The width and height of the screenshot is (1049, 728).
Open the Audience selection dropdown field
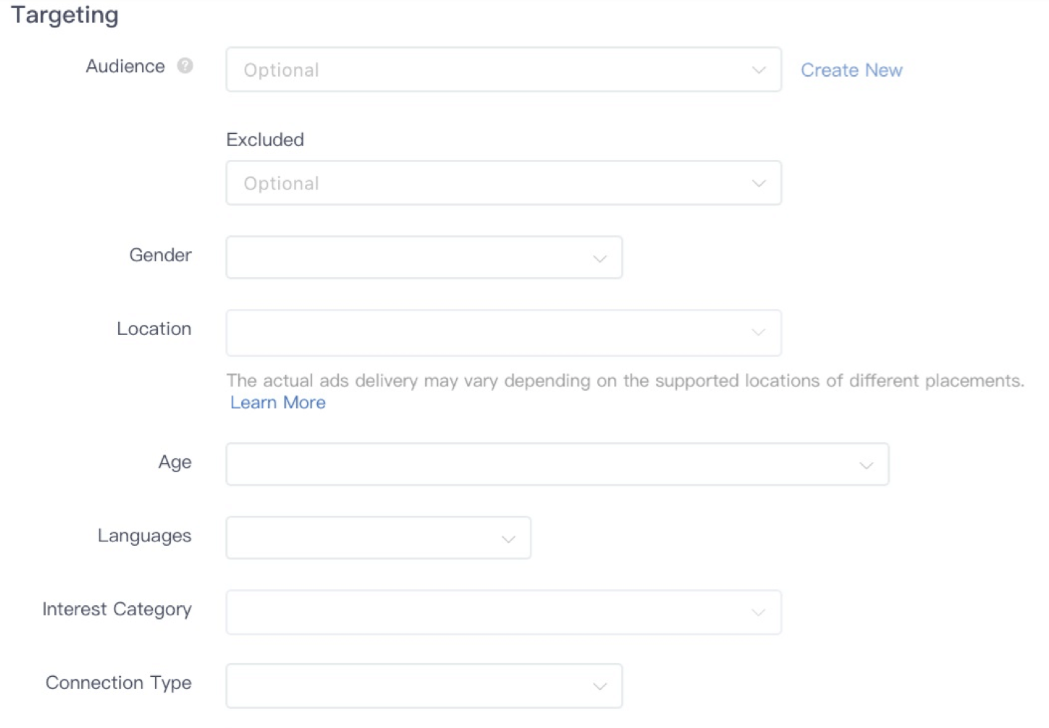(x=490, y=70)
